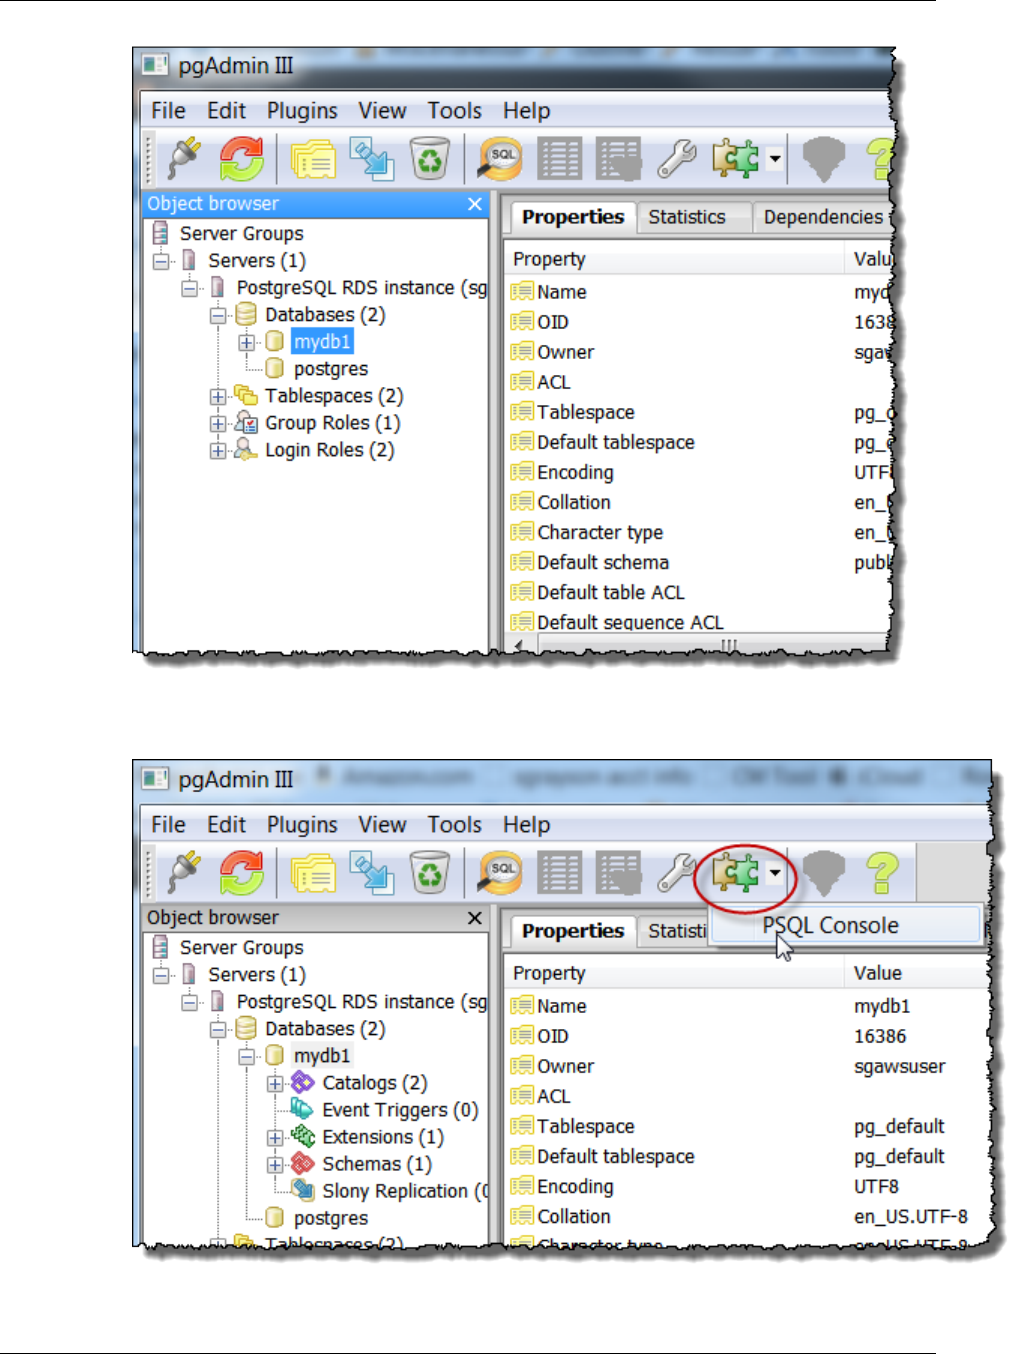
Task: Open Help menu in bottom pgAdmin window
Action: tap(526, 824)
